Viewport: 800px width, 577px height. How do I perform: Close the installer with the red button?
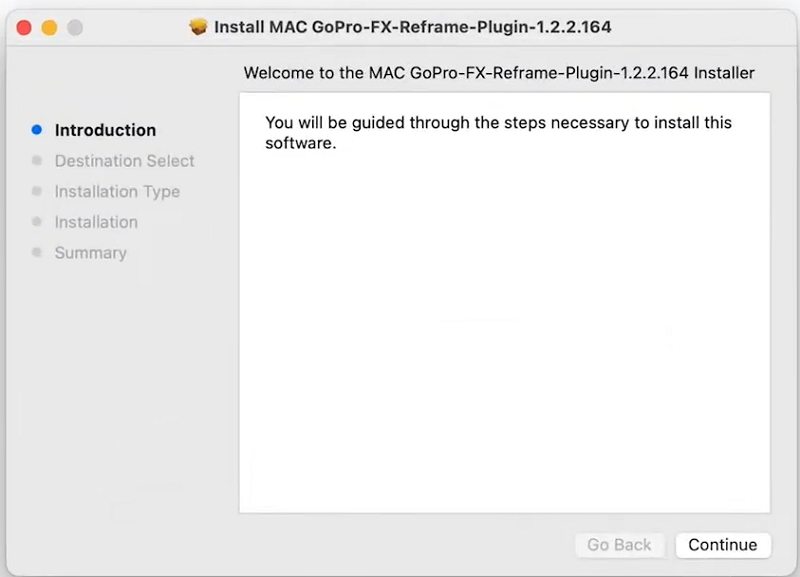click(x=24, y=28)
